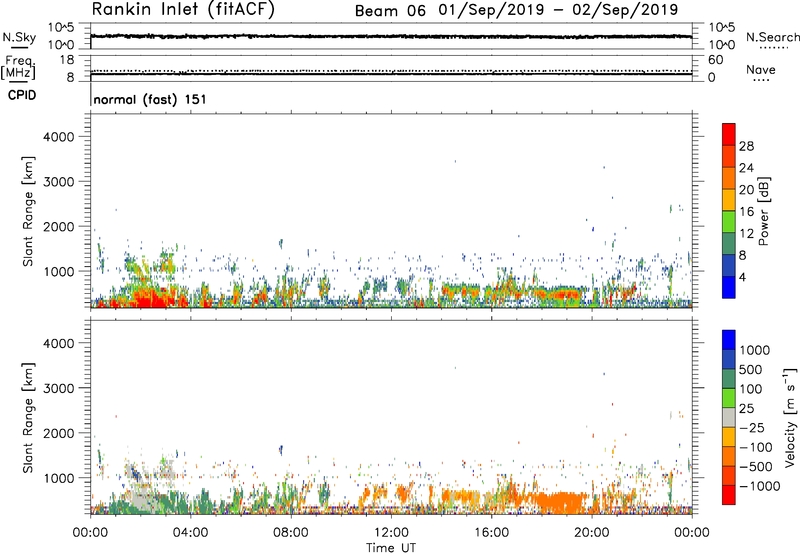Click the '08:00' time tick label
The image size is (800, 554).
click(290, 533)
